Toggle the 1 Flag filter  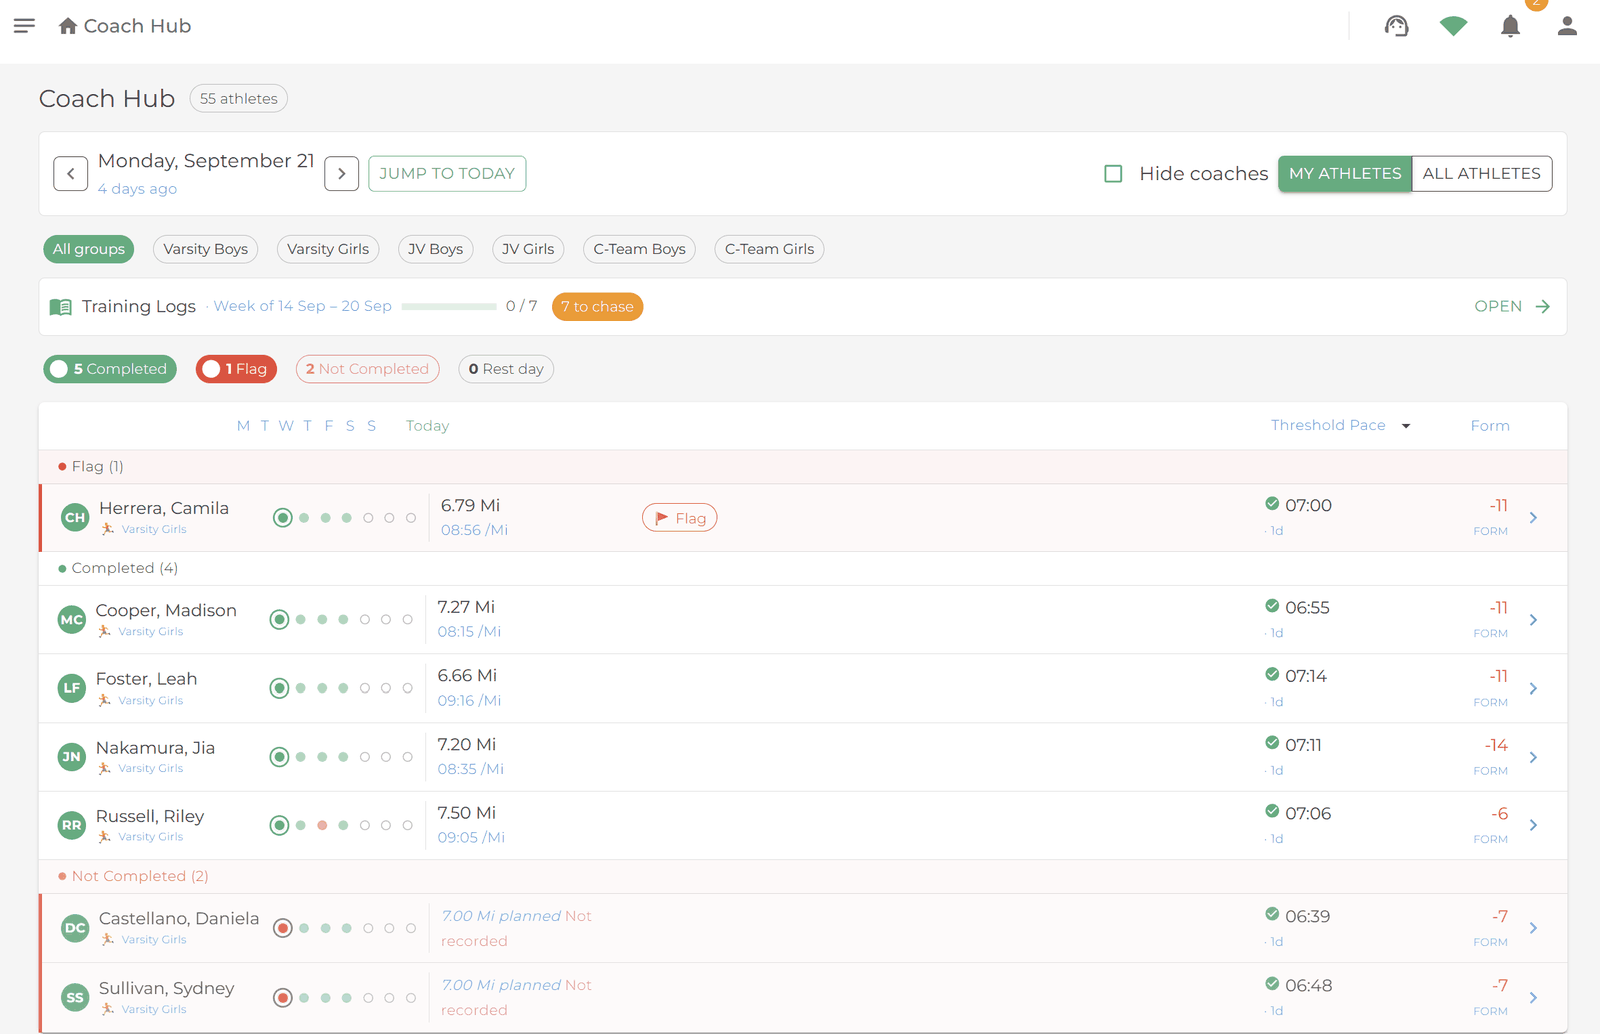(236, 369)
